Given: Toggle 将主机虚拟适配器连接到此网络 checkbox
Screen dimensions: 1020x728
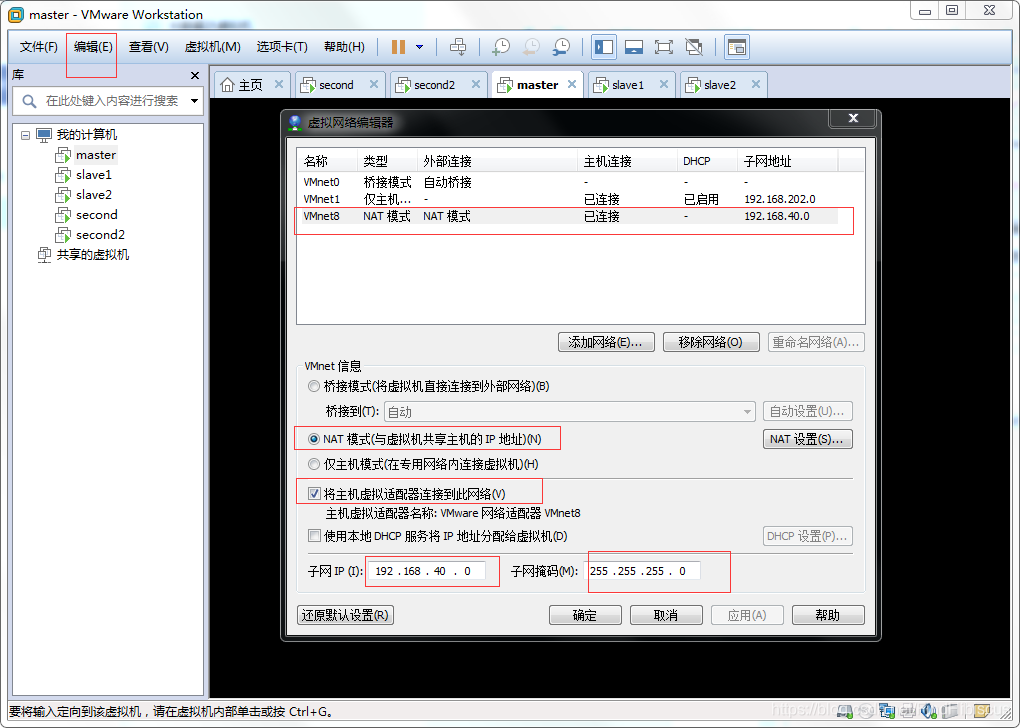Looking at the screenshot, I should pos(314,494).
